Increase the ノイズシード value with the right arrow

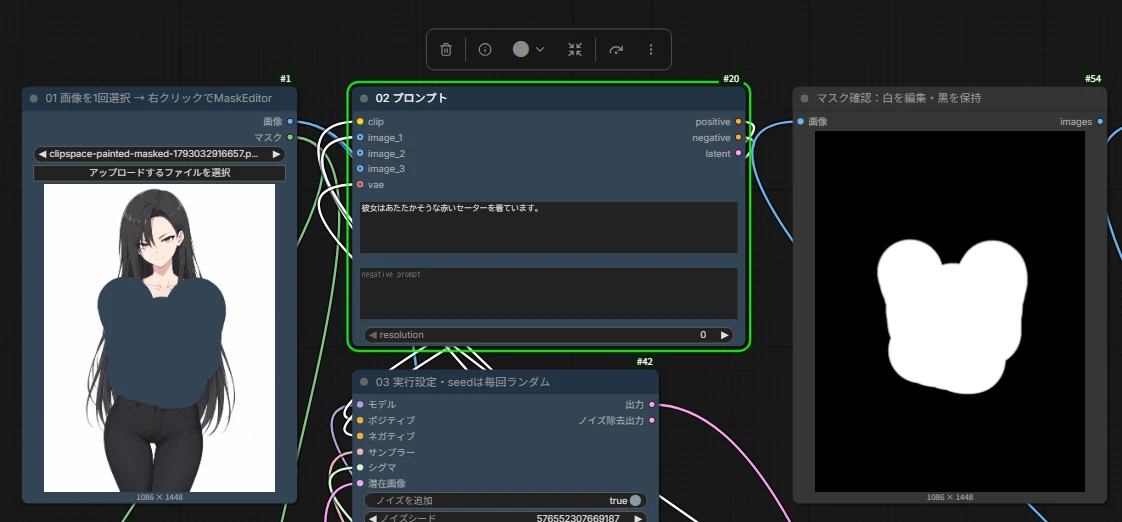638,518
